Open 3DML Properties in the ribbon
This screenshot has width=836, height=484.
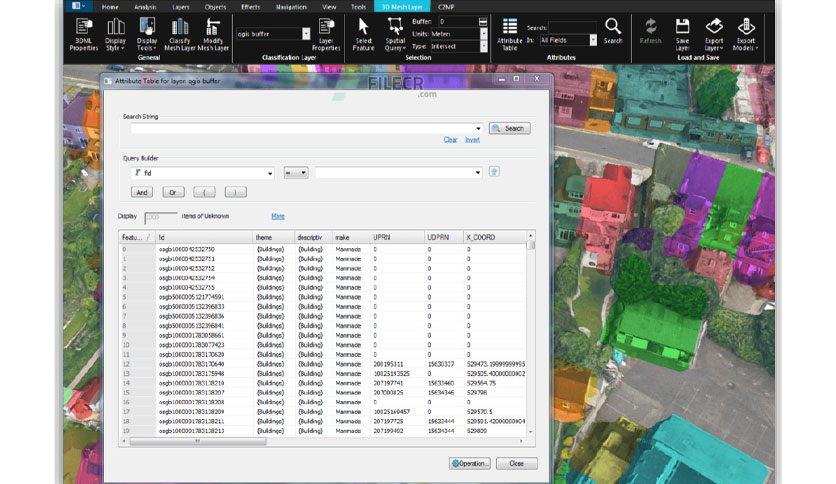(x=84, y=35)
